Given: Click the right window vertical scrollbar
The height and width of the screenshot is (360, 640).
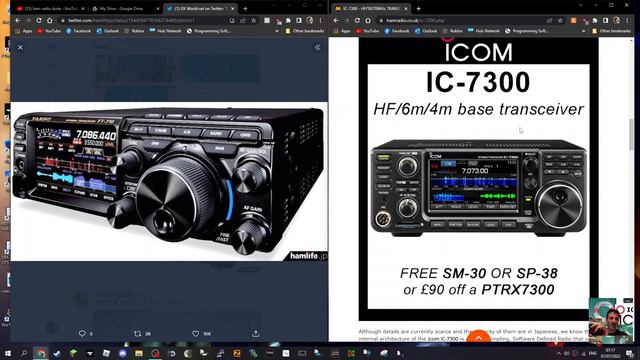Looking at the screenshot, I should [632, 135].
